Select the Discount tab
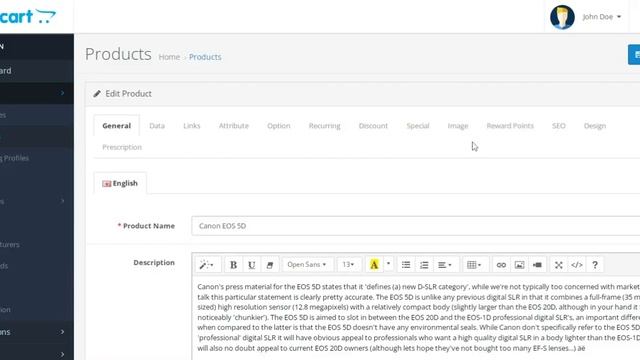Image resolution: width=640 pixels, height=360 pixels. [x=373, y=126]
